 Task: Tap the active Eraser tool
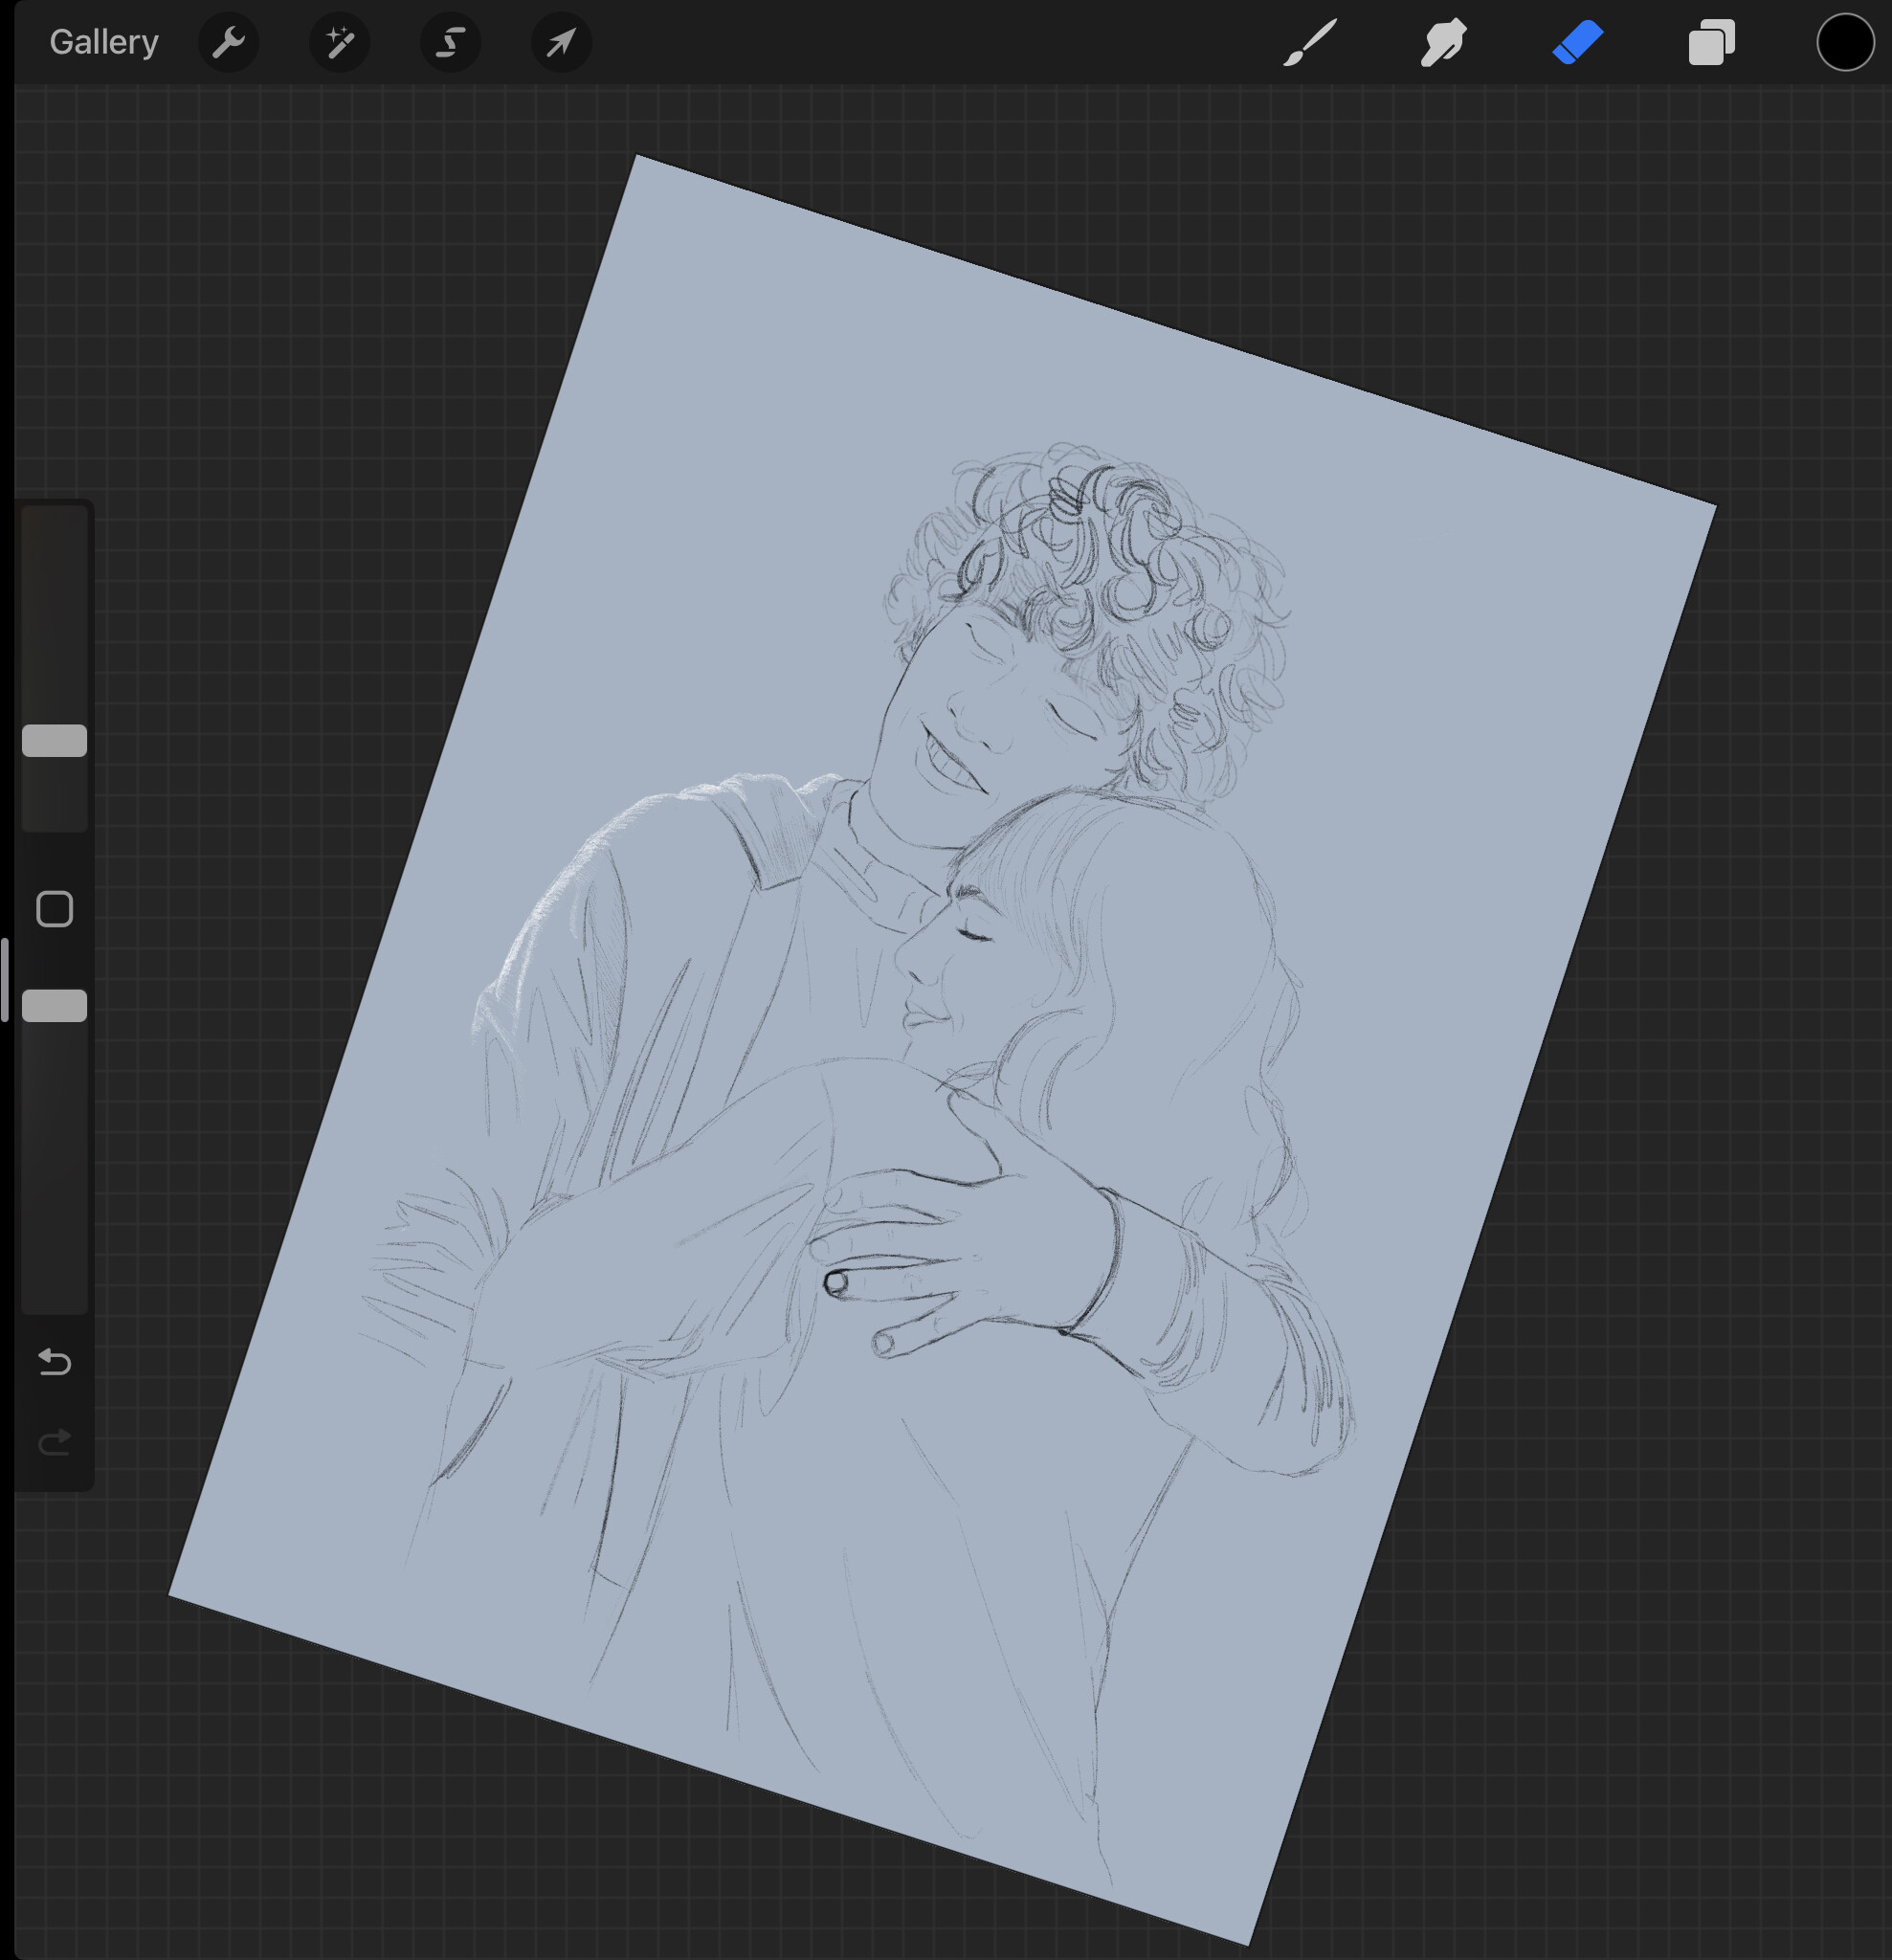pos(1578,43)
